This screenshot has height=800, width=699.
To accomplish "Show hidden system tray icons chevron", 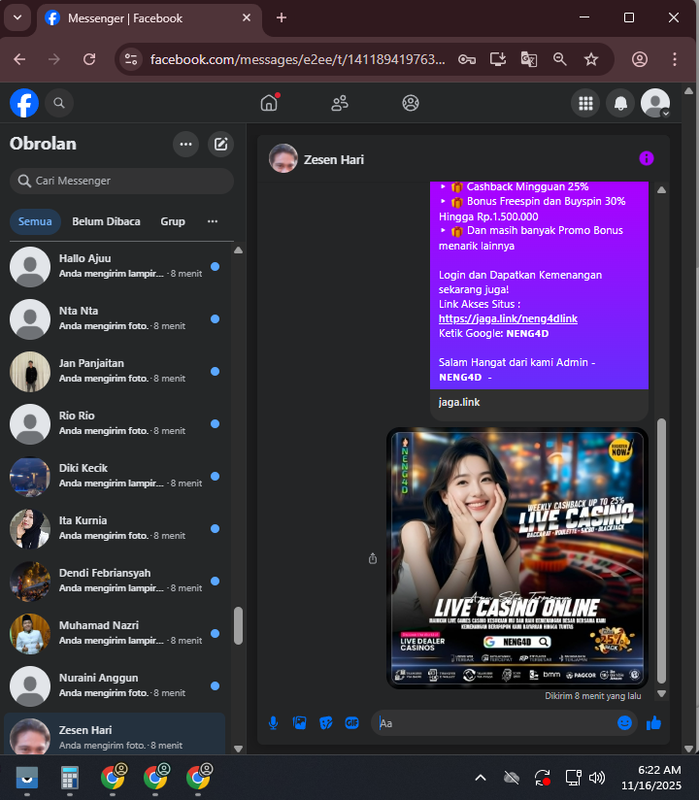I will pyautogui.click(x=480, y=778).
